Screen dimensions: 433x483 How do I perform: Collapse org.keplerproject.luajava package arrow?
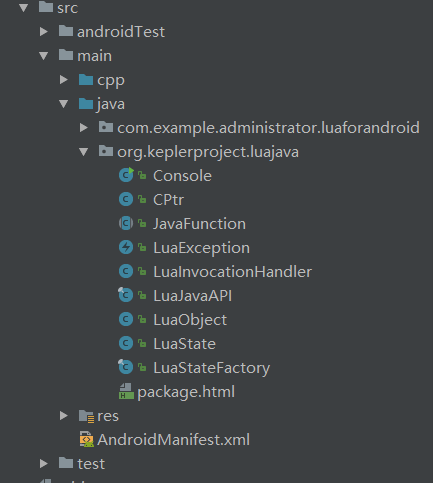[83, 152]
